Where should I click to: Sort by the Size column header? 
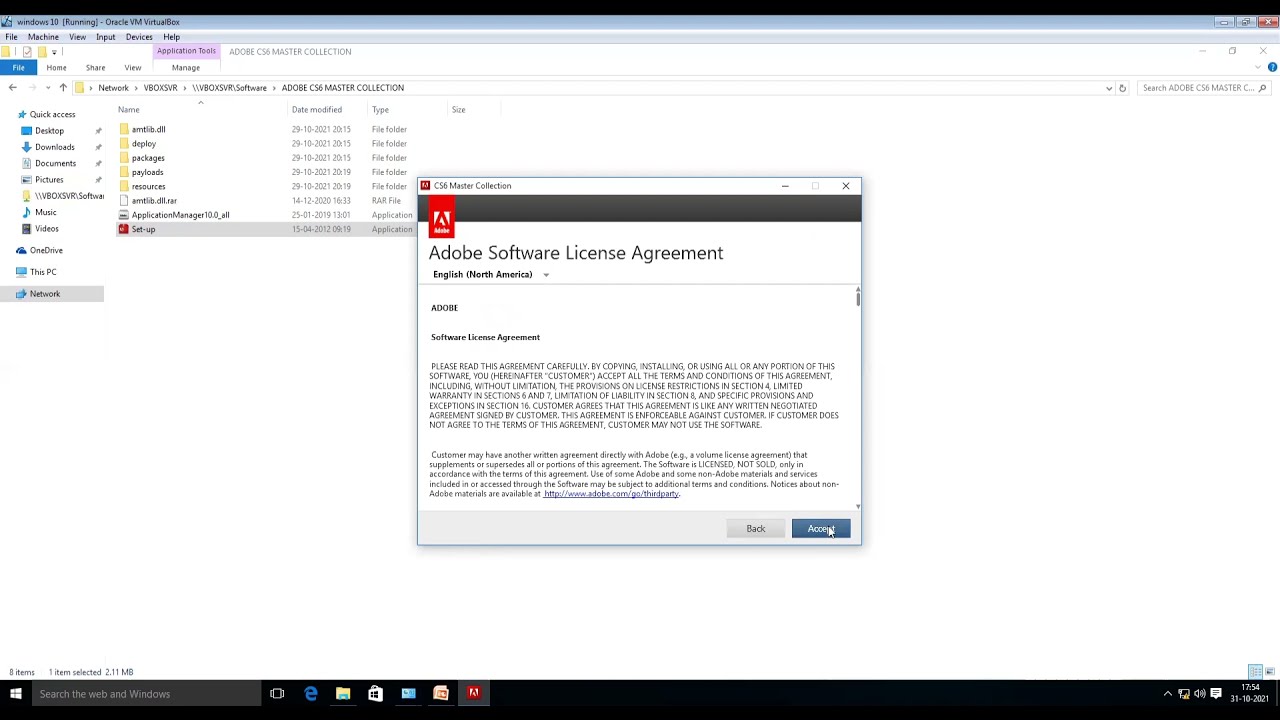pos(458,110)
